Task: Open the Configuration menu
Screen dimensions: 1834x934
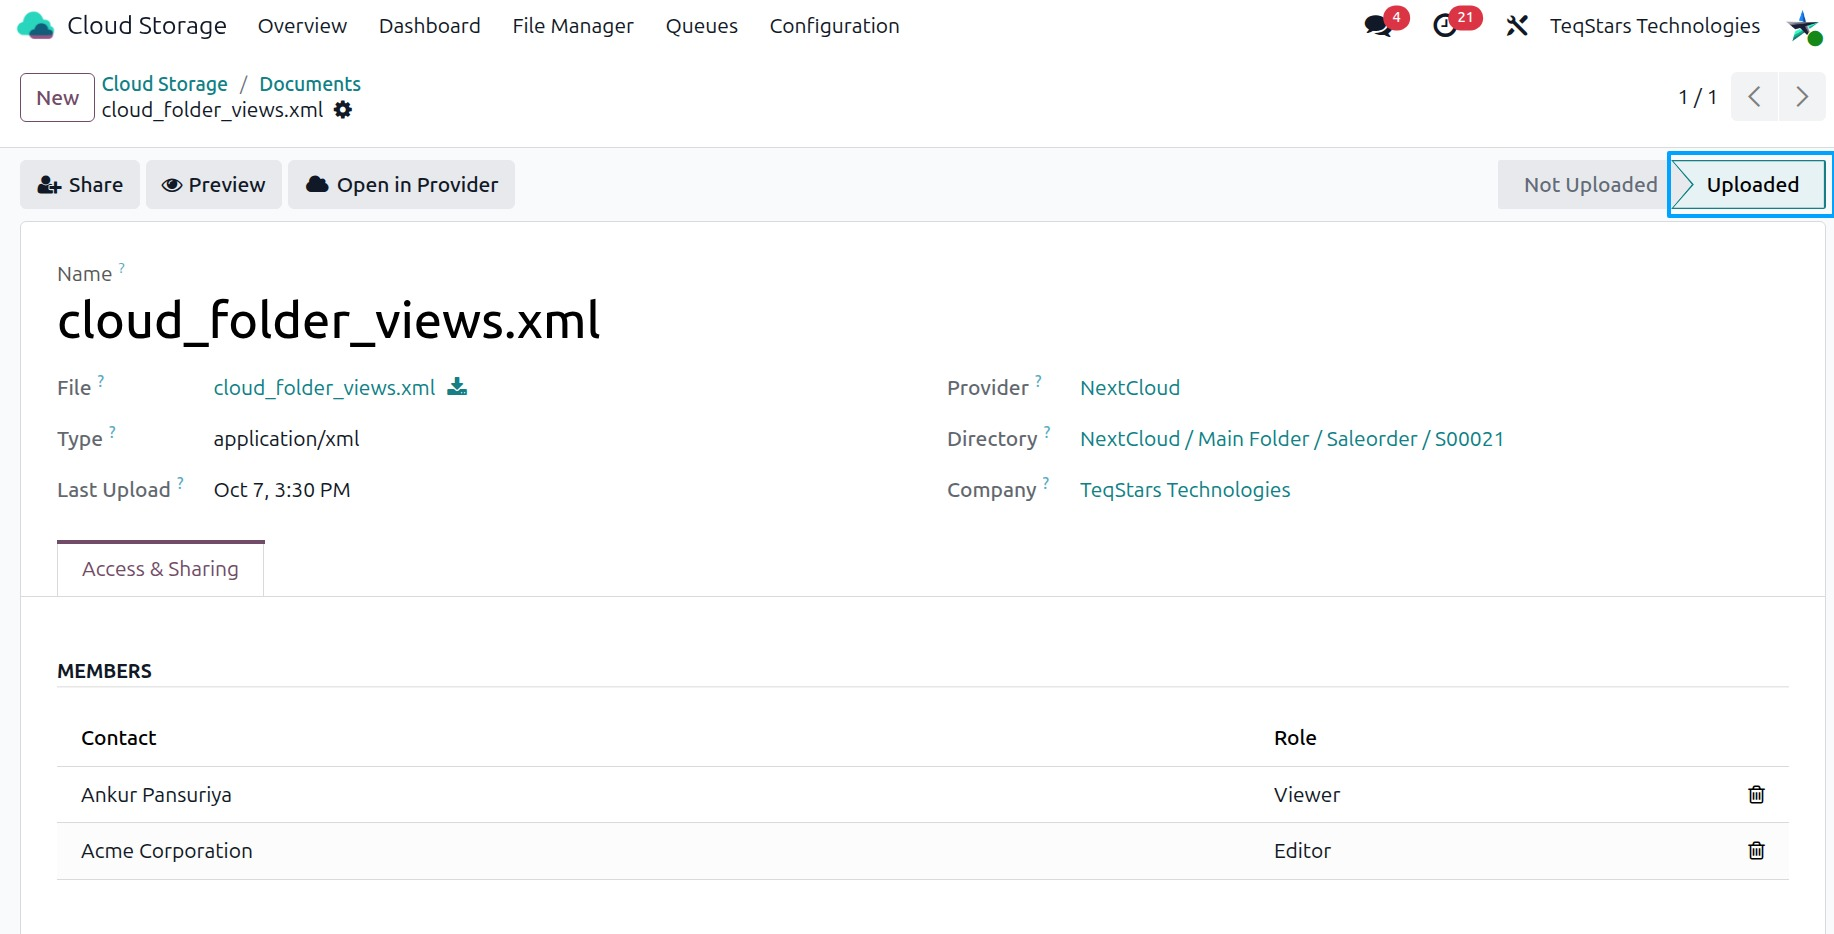Action: point(834,26)
